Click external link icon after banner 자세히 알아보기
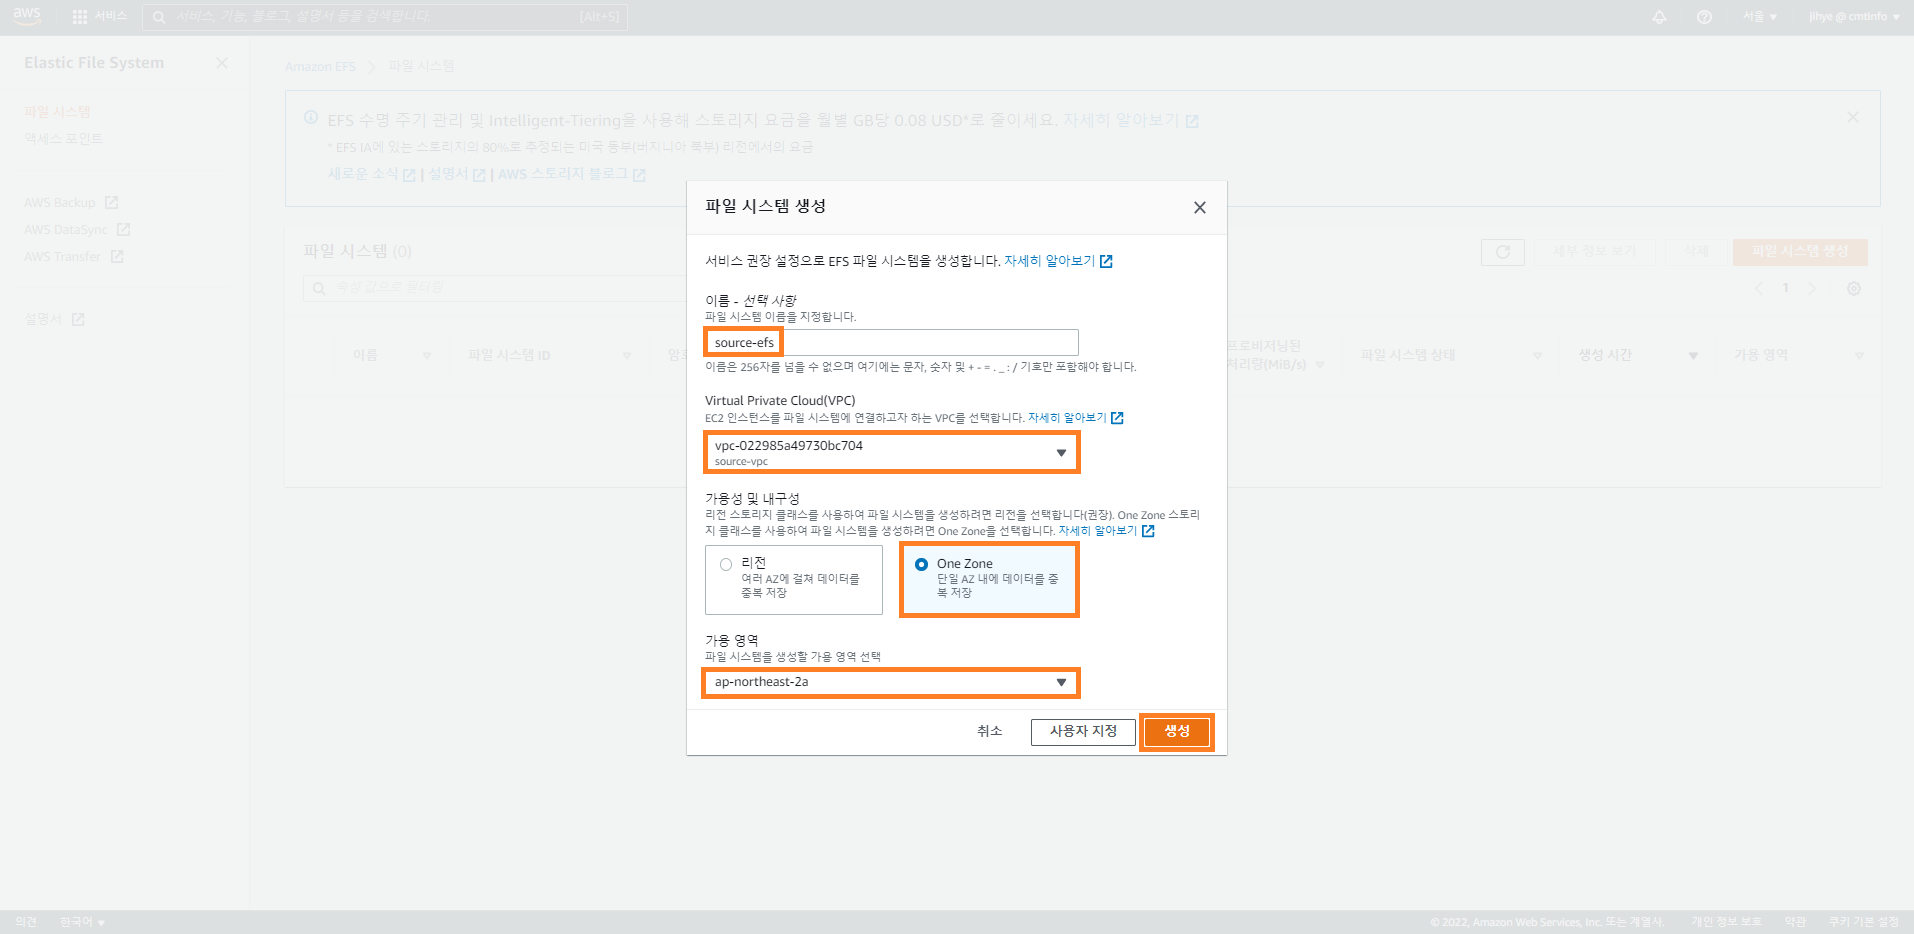1914x934 pixels. 1192,121
